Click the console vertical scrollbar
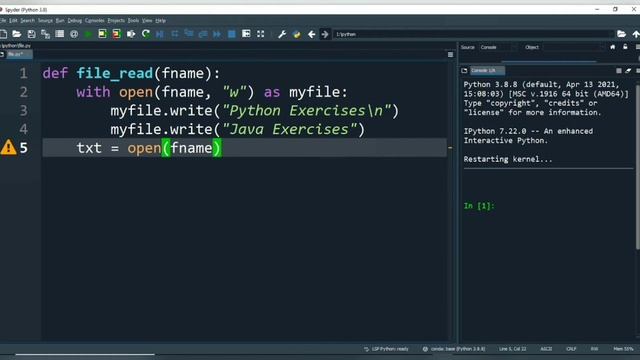 pos(638,167)
